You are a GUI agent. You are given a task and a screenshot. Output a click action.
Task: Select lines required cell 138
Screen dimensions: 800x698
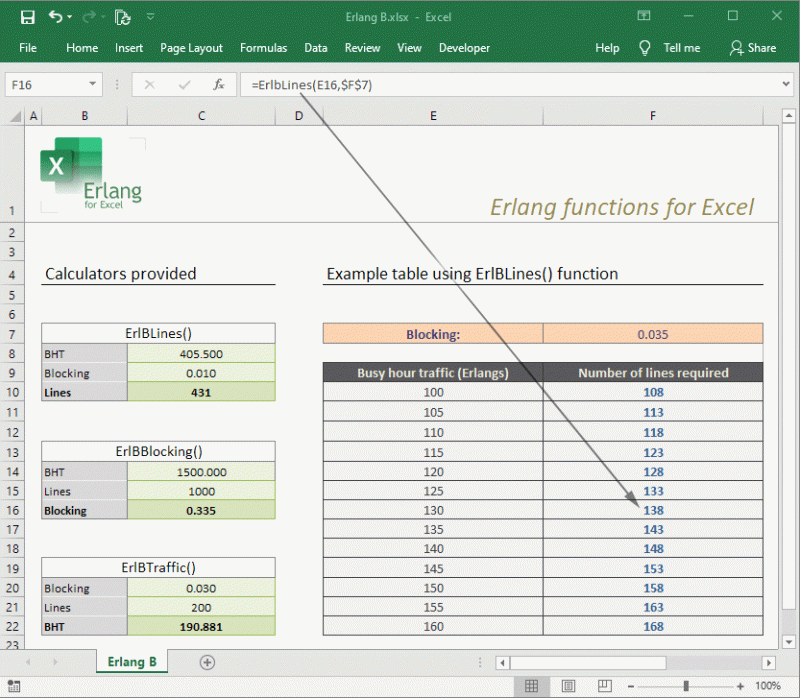(x=653, y=510)
